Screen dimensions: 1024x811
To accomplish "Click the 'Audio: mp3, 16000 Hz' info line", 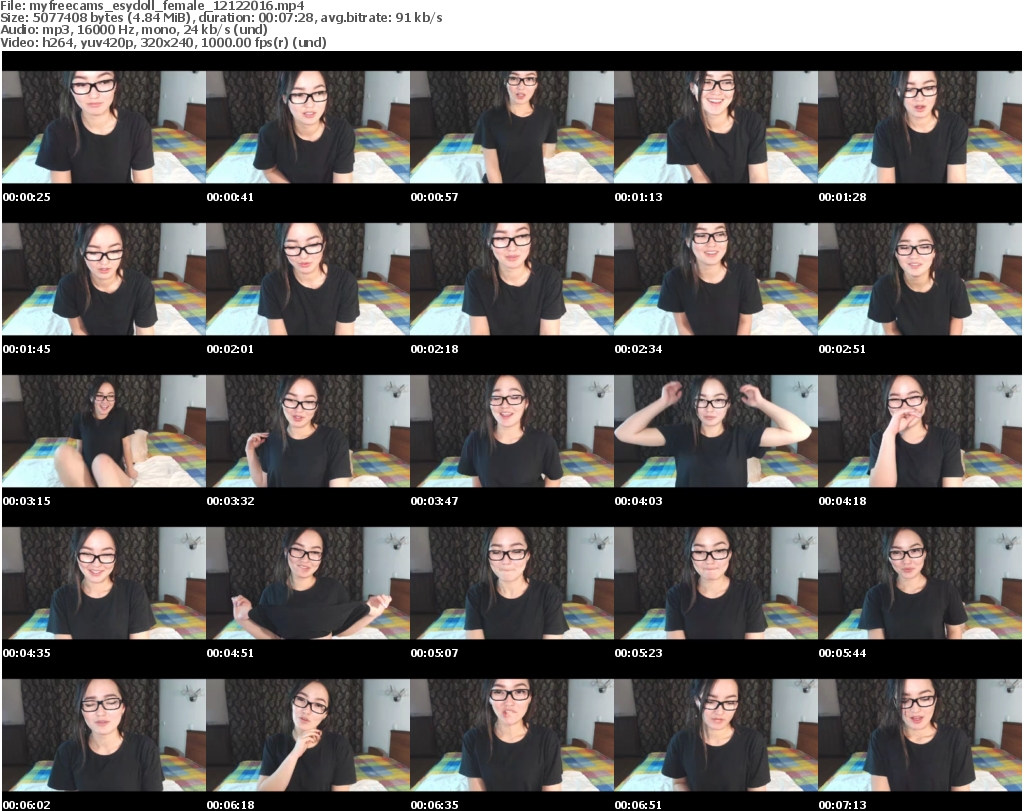I will (x=134, y=30).
